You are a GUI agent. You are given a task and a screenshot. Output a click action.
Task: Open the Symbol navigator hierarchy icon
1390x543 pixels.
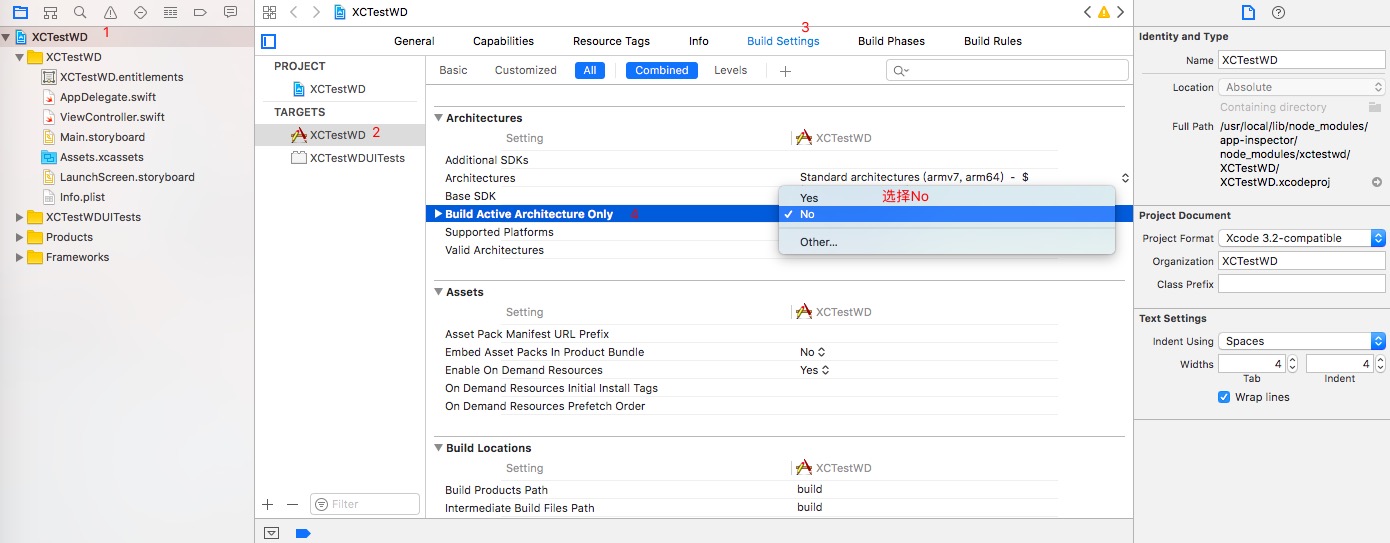[x=49, y=12]
